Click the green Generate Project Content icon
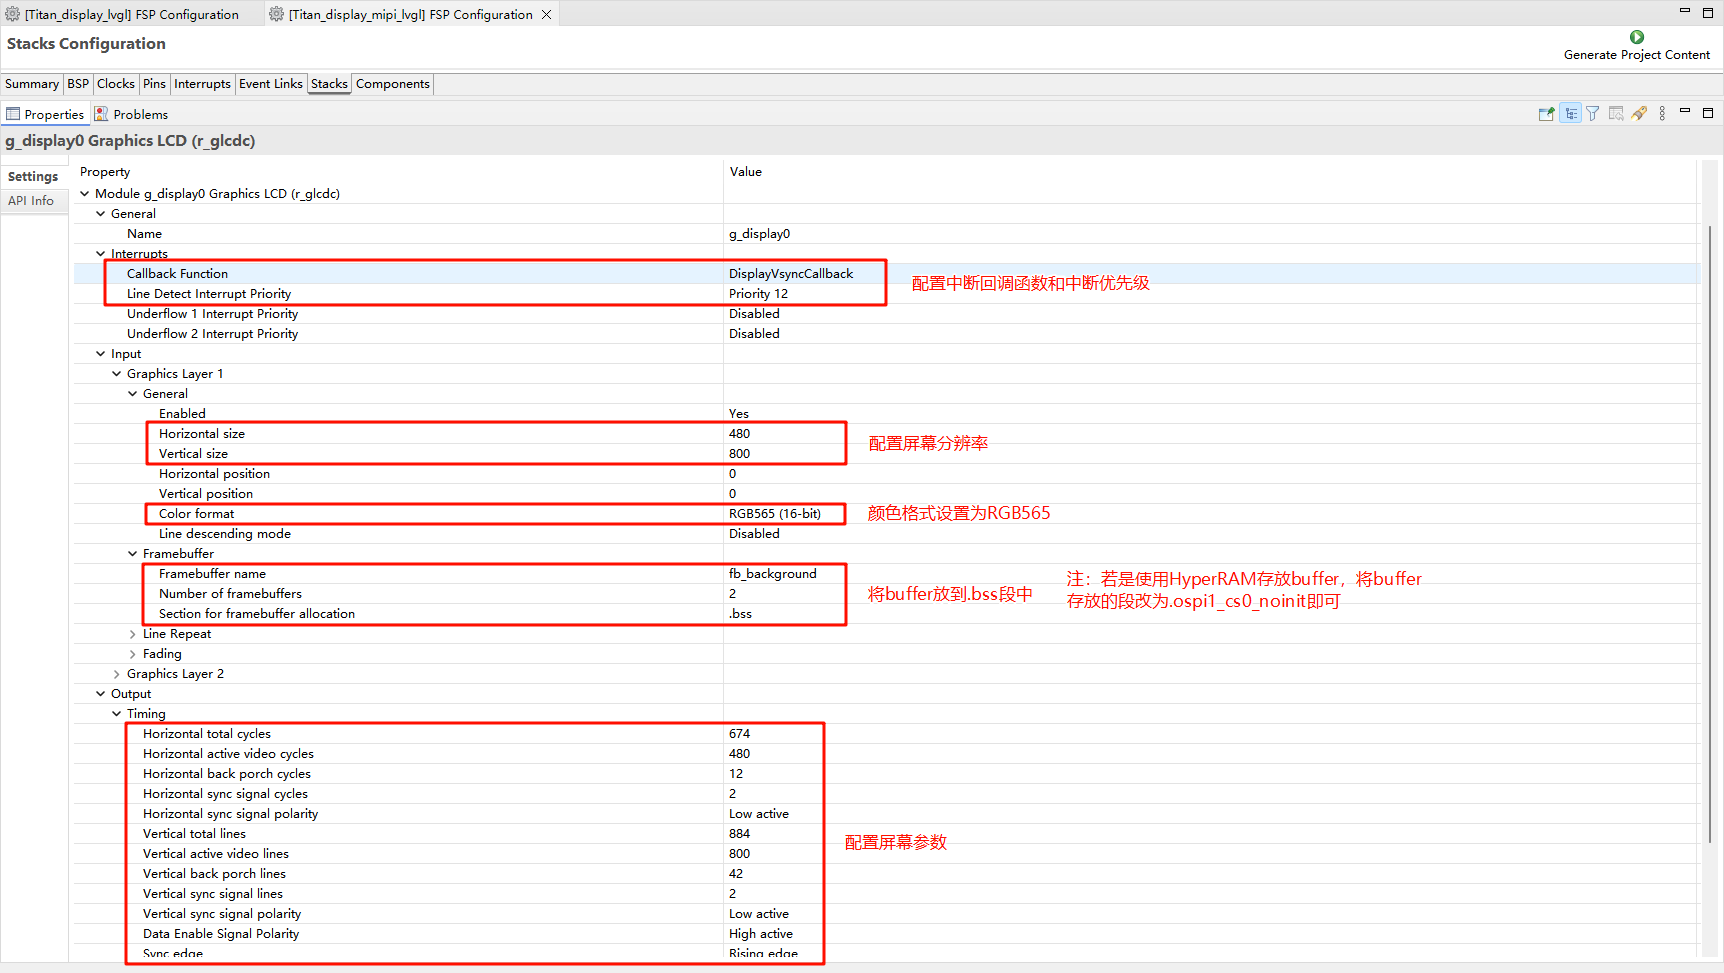 (x=1637, y=37)
